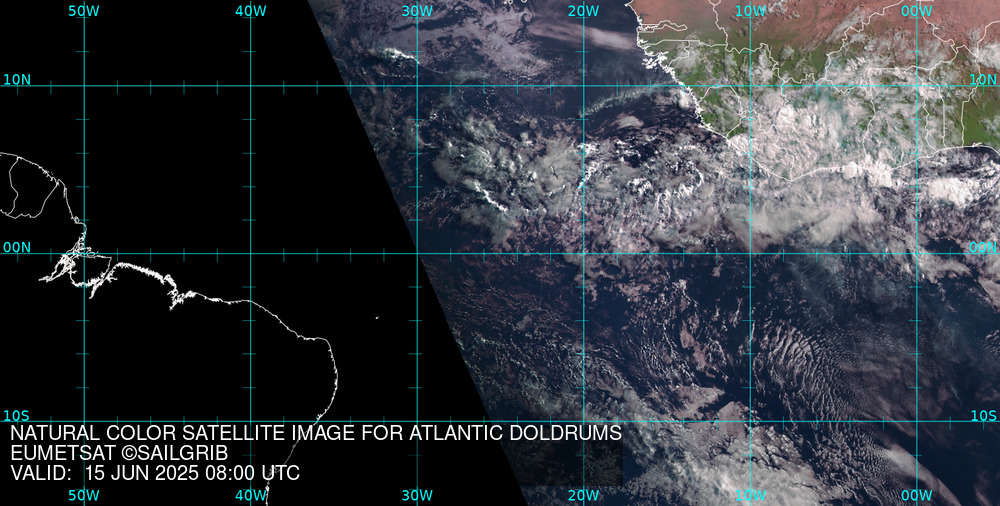Click the 'EUMETSAT ©SAILGRIB' credit line

point(119,453)
